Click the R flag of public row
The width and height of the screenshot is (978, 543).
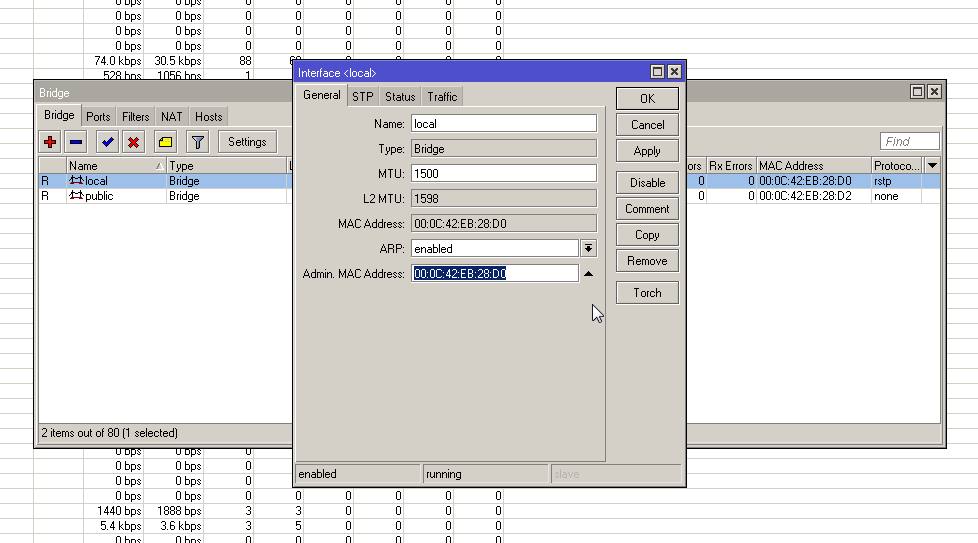[45, 196]
